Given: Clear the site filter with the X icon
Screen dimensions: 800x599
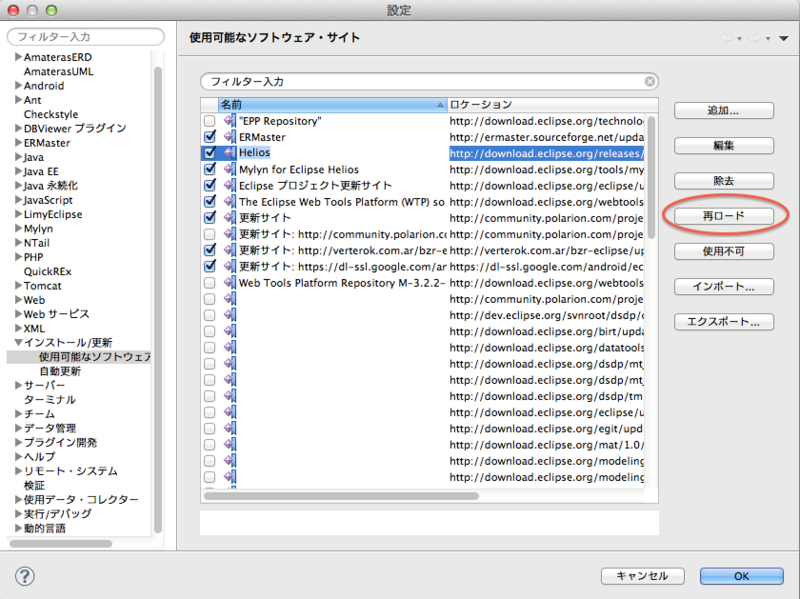Looking at the screenshot, I should pyautogui.click(x=649, y=82).
